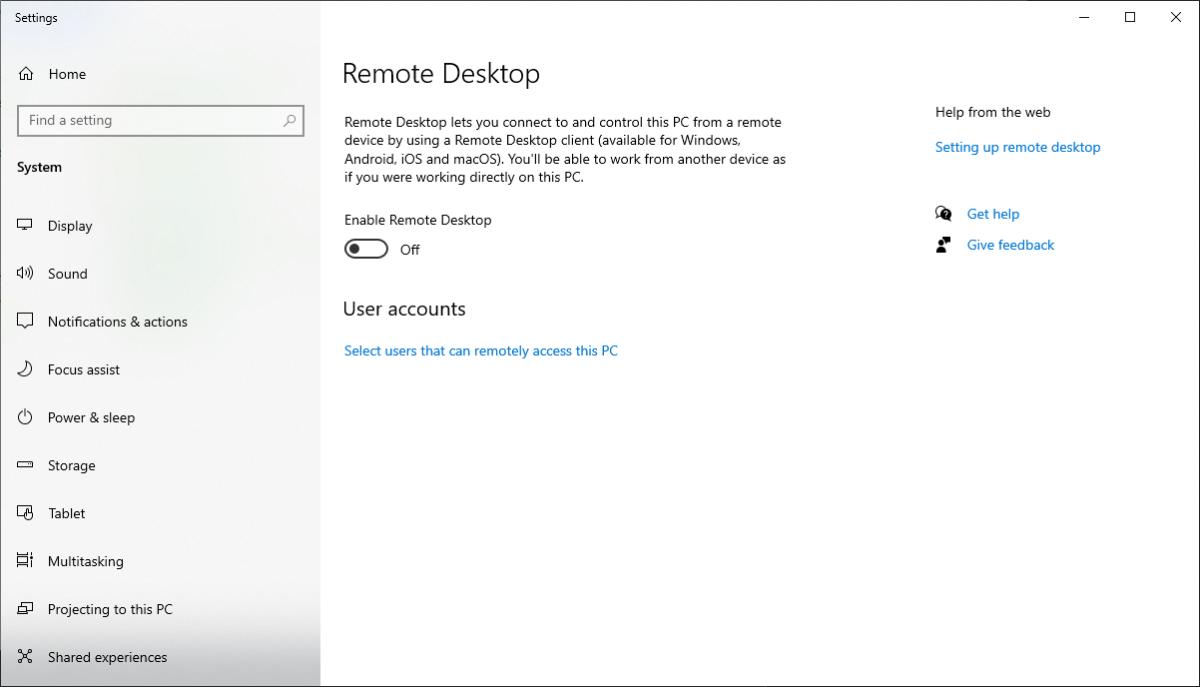This screenshot has height=687, width=1200.
Task: Select the Shared experiences icon
Action: pyautogui.click(x=24, y=657)
